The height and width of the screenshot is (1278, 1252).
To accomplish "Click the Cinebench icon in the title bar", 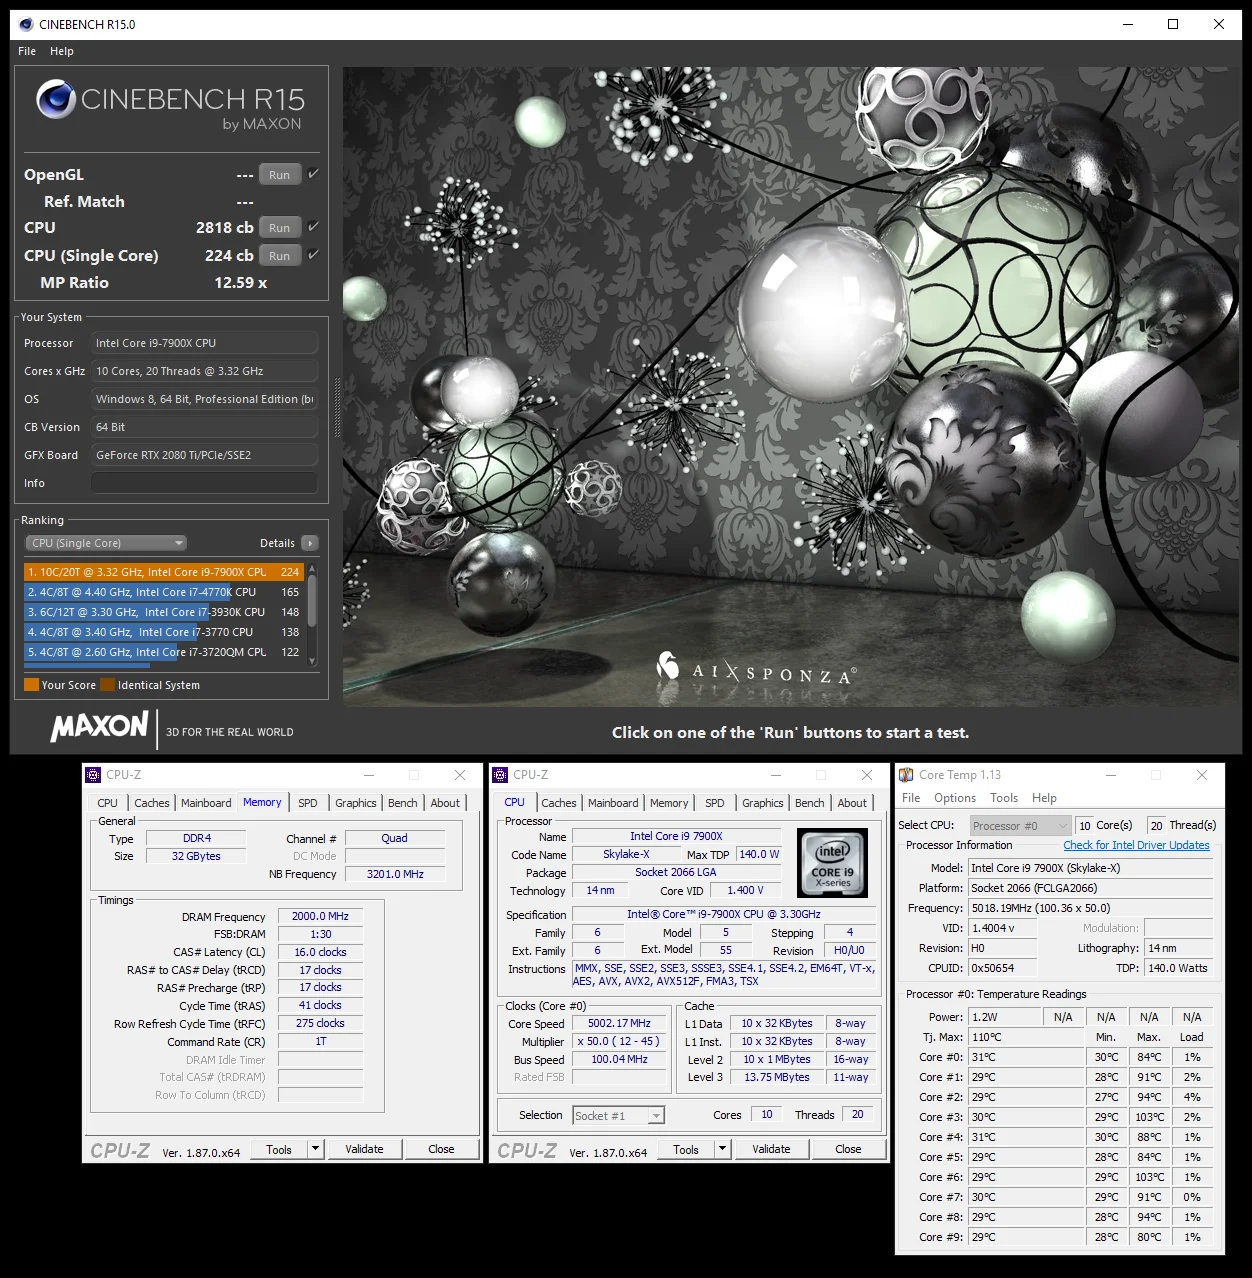I will pyautogui.click(x=26, y=24).
